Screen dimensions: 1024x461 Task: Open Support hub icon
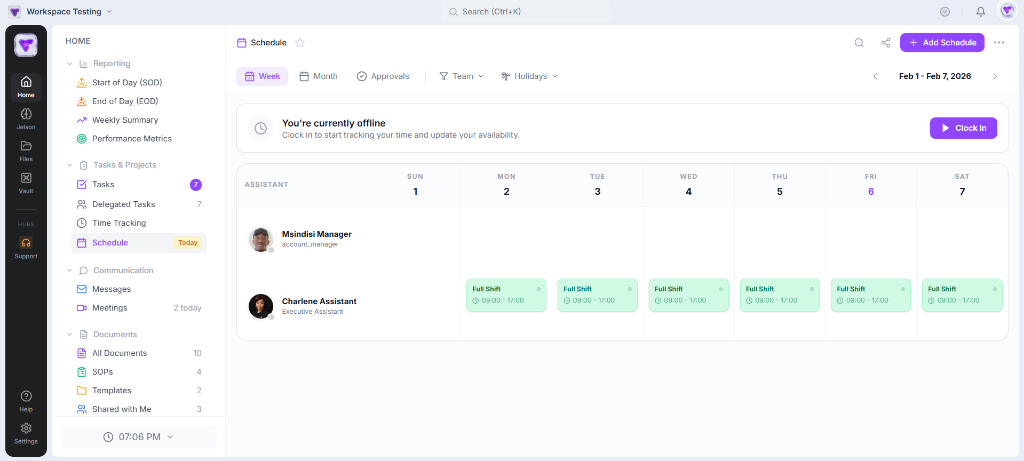26,247
